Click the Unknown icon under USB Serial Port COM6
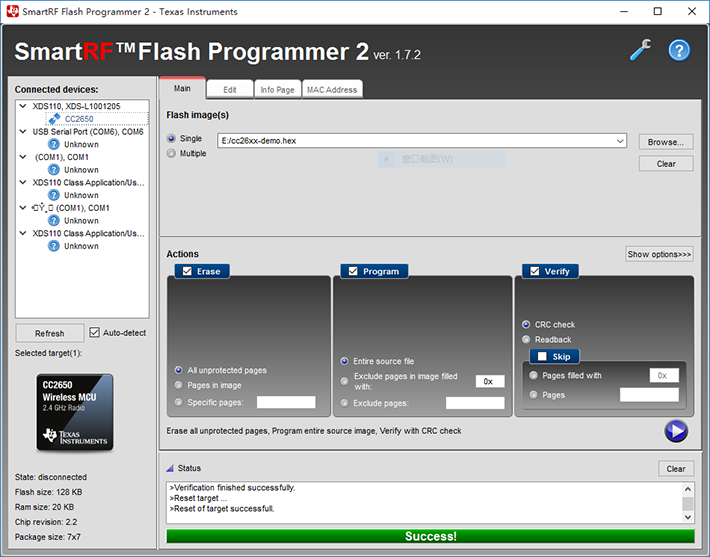Image resolution: width=710 pixels, height=557 pixels. point(54,144)
